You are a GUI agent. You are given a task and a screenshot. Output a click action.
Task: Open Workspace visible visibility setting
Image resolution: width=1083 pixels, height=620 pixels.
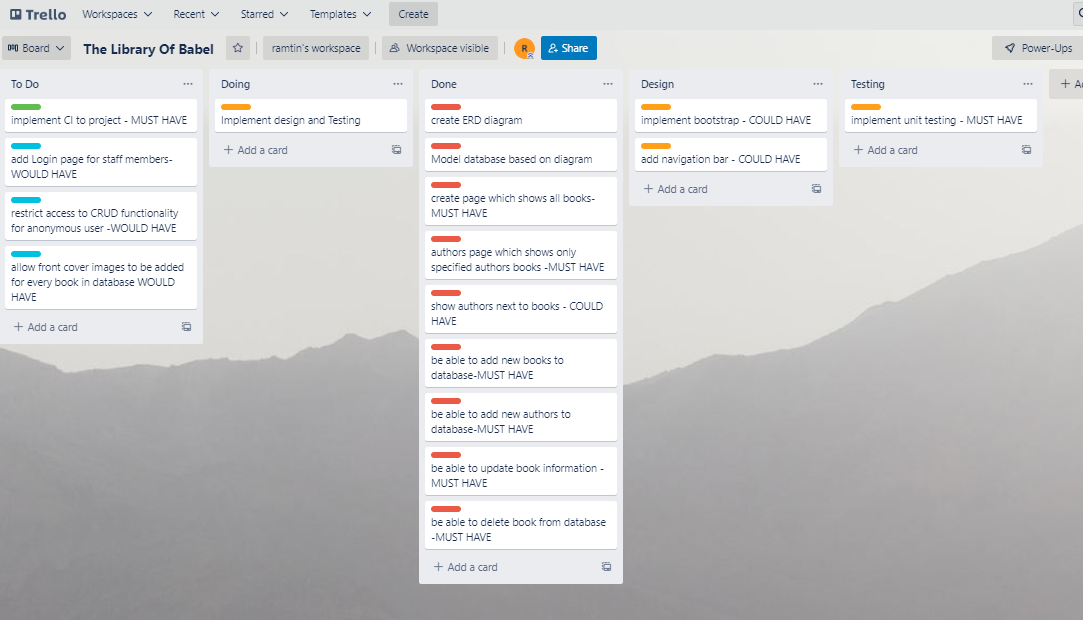[x=440, y=48]
